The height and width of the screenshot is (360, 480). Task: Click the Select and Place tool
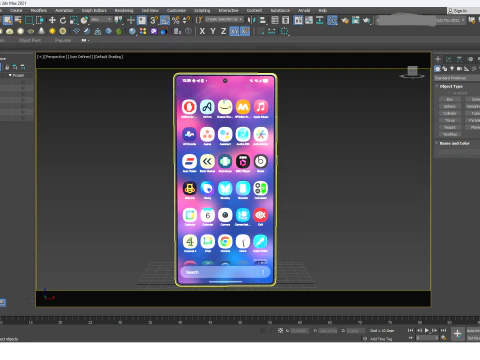click(84, 20)
